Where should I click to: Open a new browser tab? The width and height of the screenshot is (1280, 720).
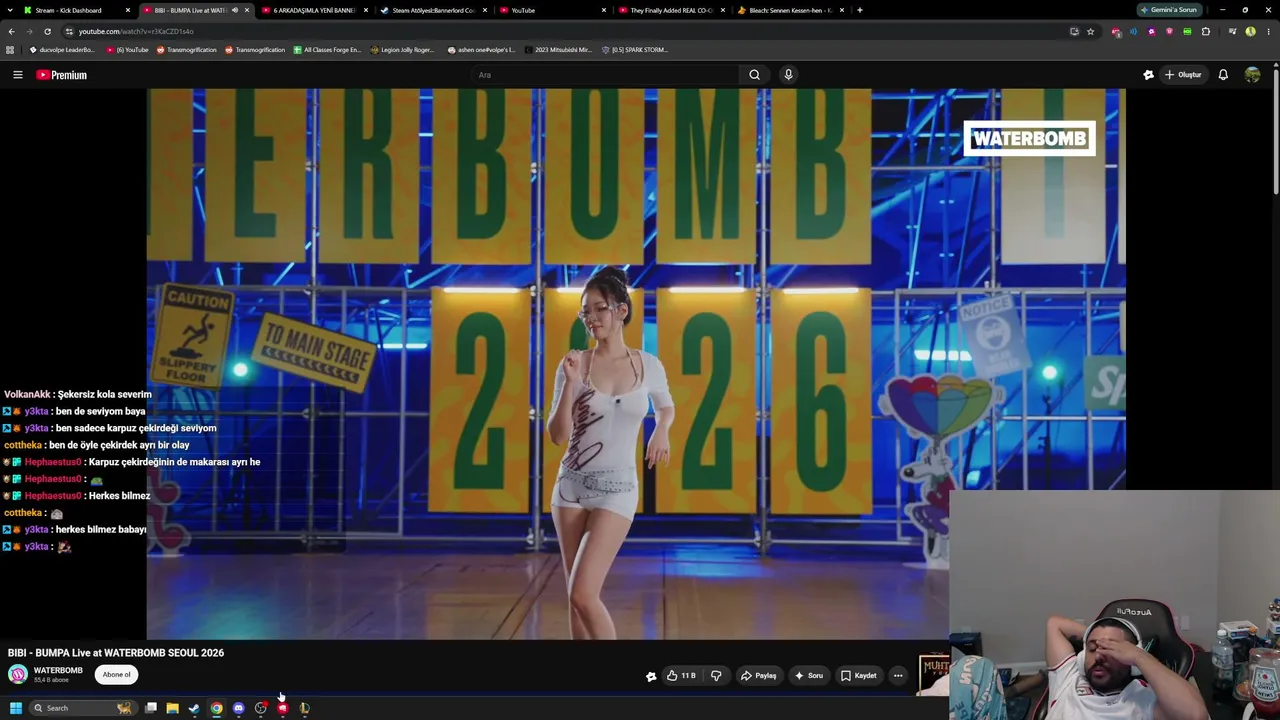tap(860, 10)
